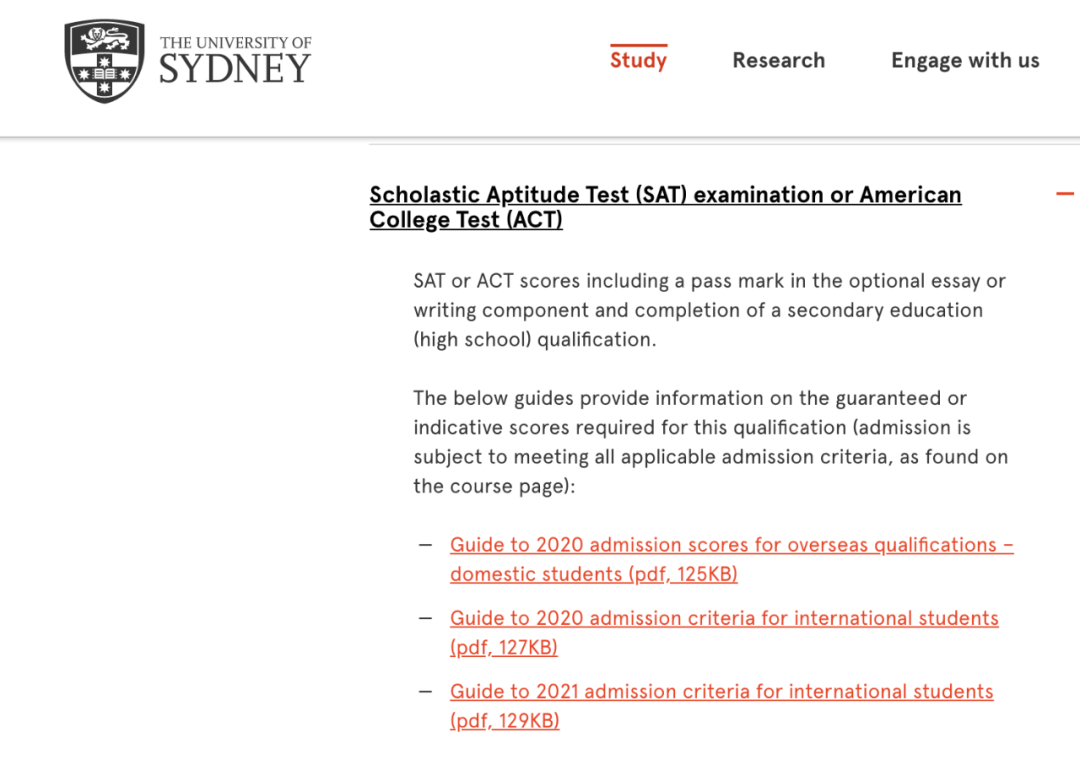
Task: Toggle the Scholastic Aptitude Test (SAT) accordion heading
Action: pos(665,195)
